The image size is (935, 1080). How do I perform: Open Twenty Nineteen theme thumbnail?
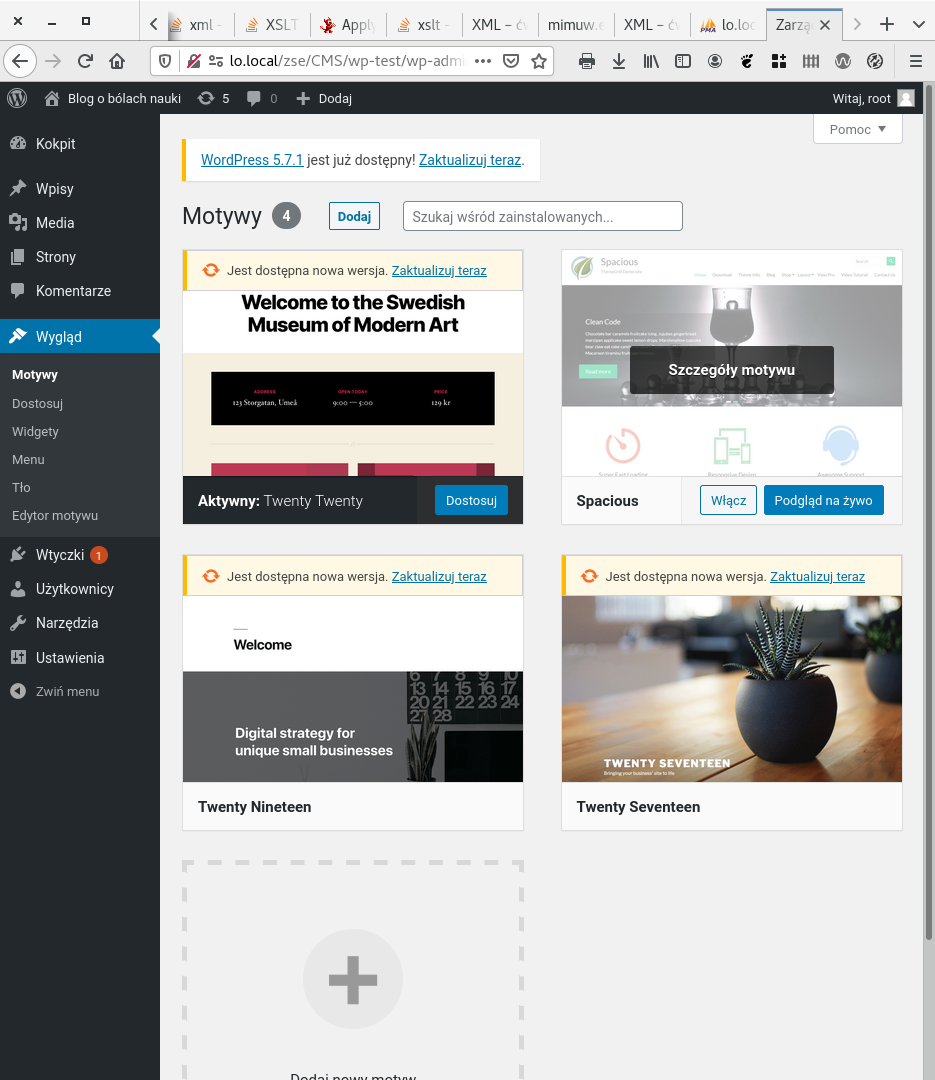tap(353, 689)
